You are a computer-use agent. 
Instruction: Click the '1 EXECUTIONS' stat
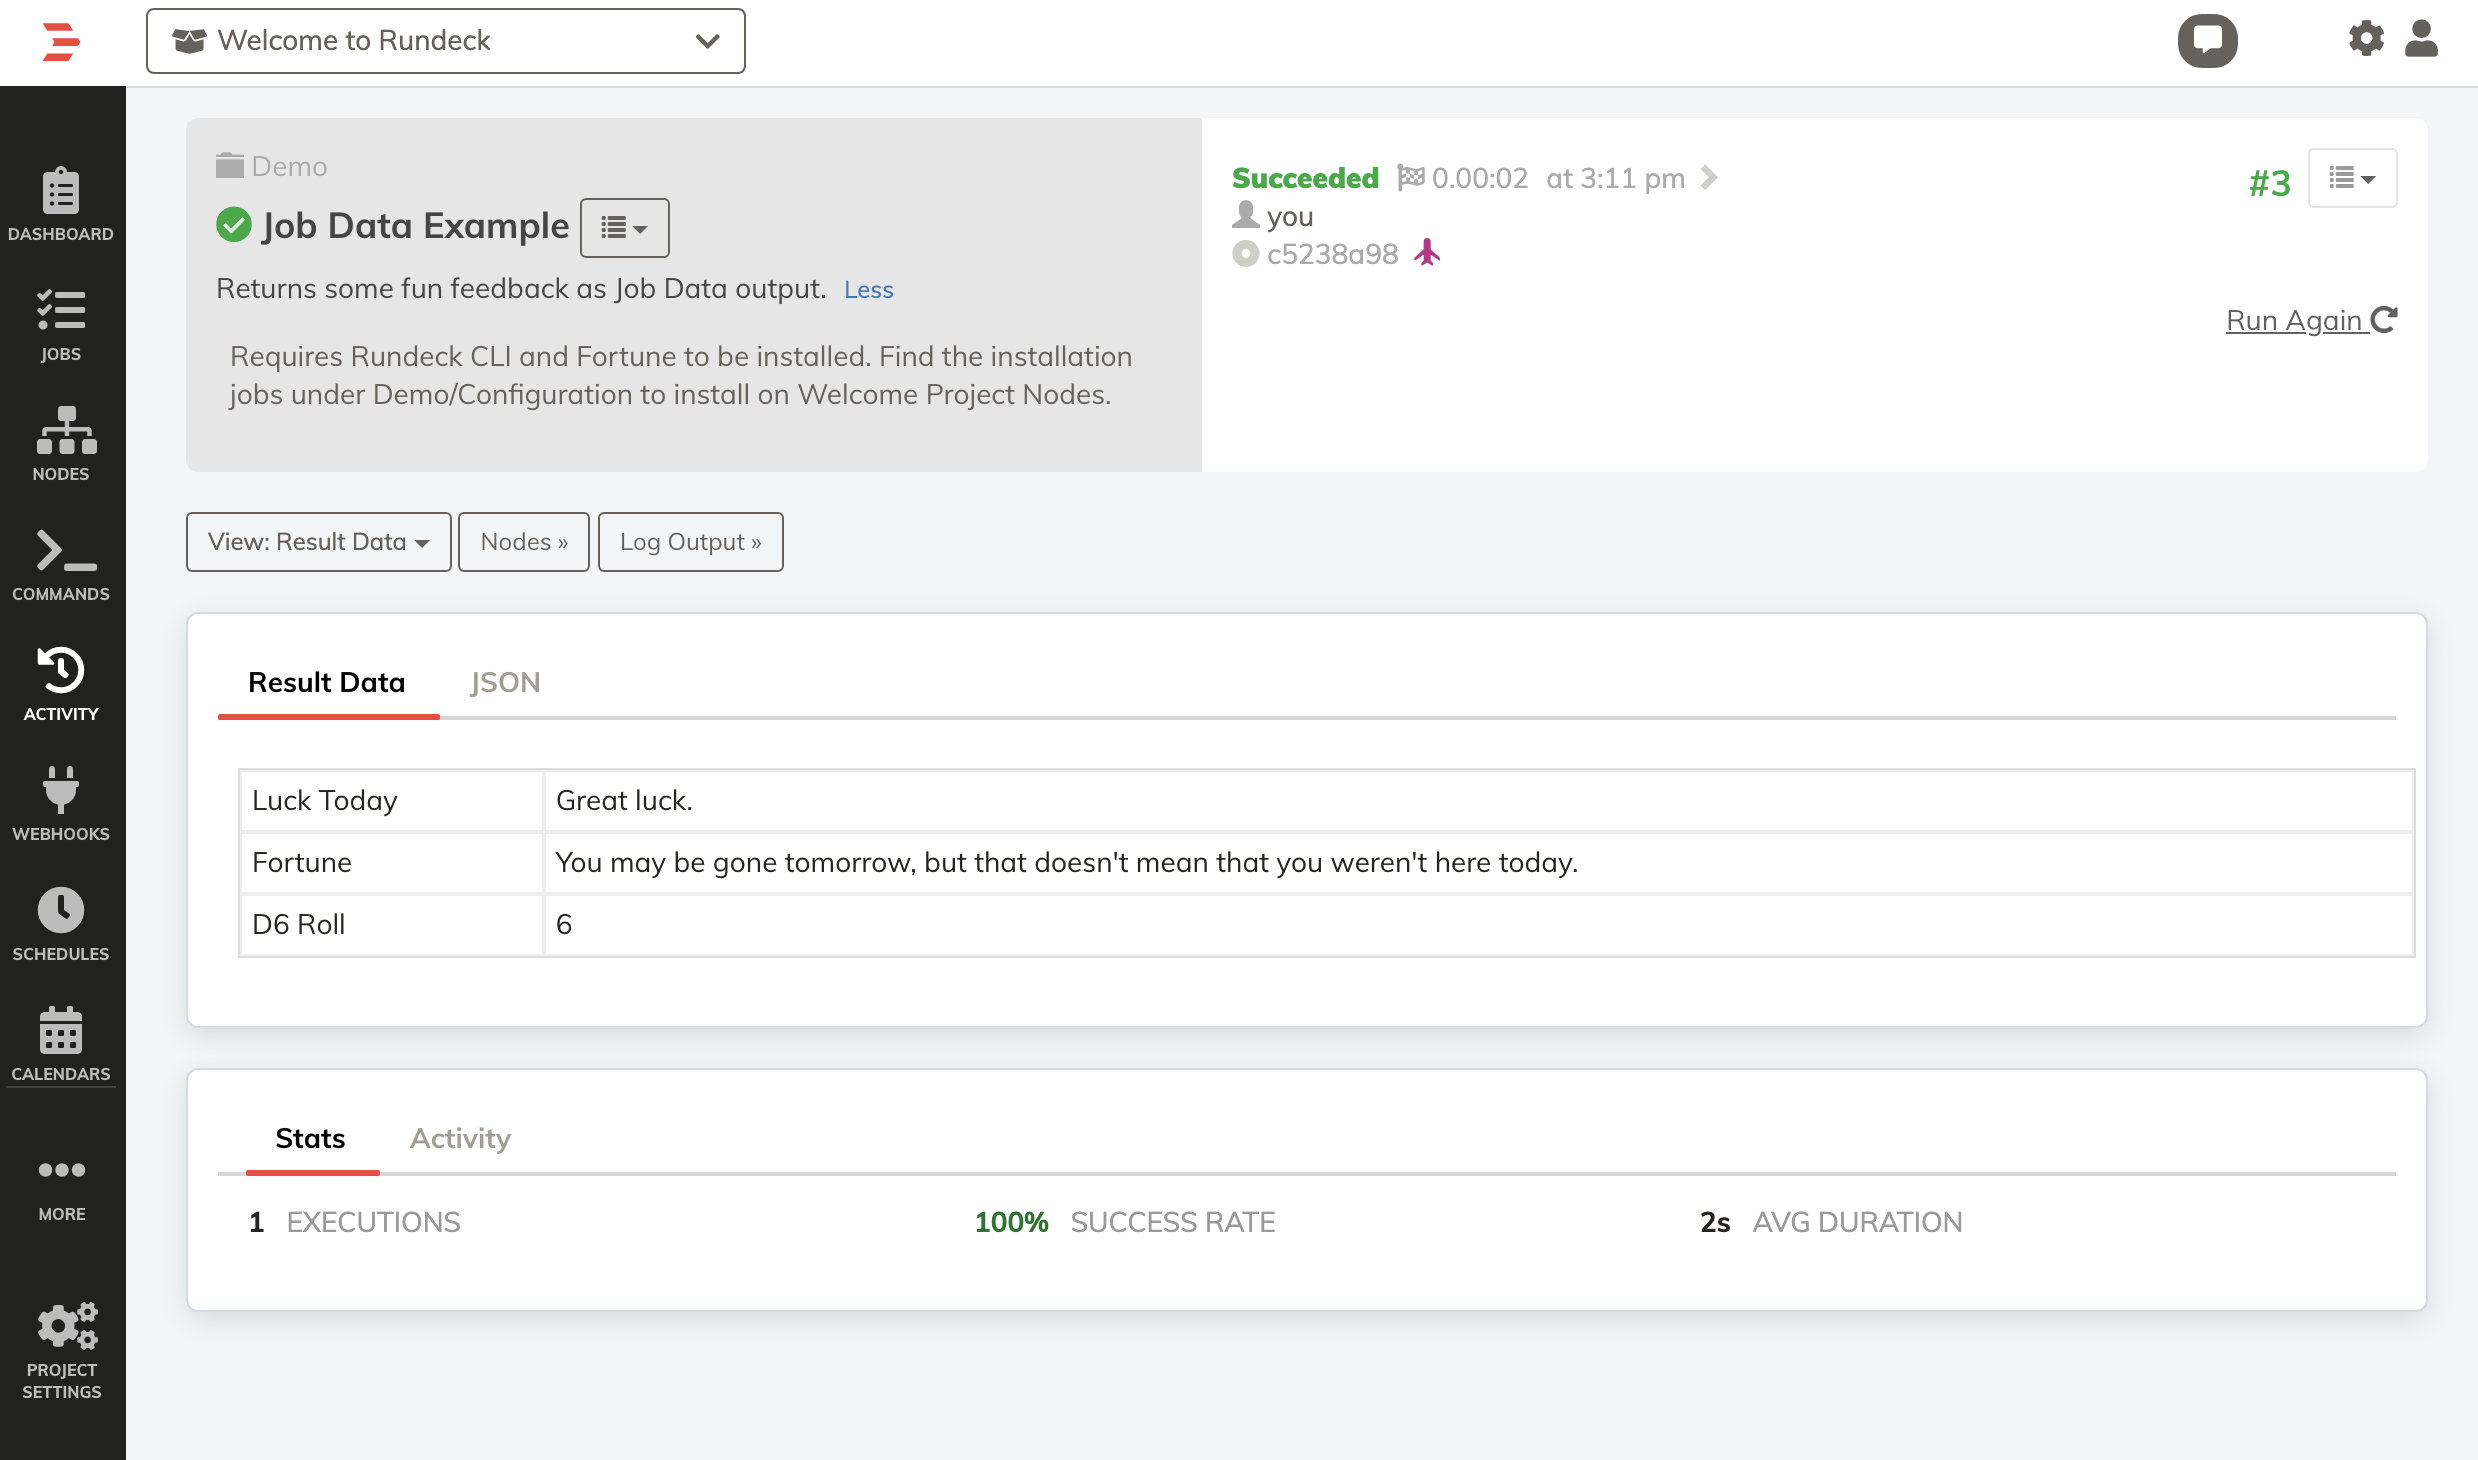click(355, 1222)
